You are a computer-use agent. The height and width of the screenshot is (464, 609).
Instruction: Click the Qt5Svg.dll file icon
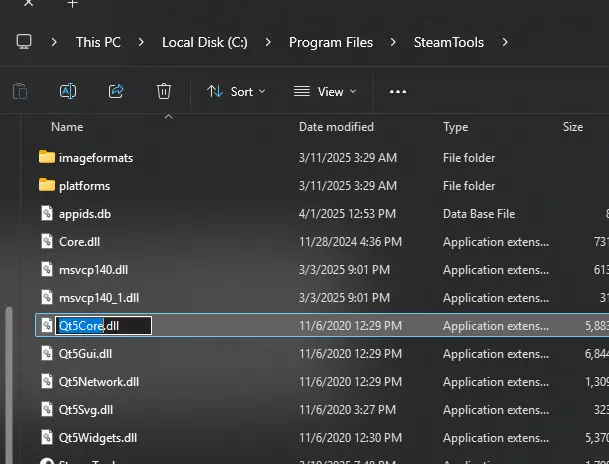pyautogui.click(x=47, y=409)
